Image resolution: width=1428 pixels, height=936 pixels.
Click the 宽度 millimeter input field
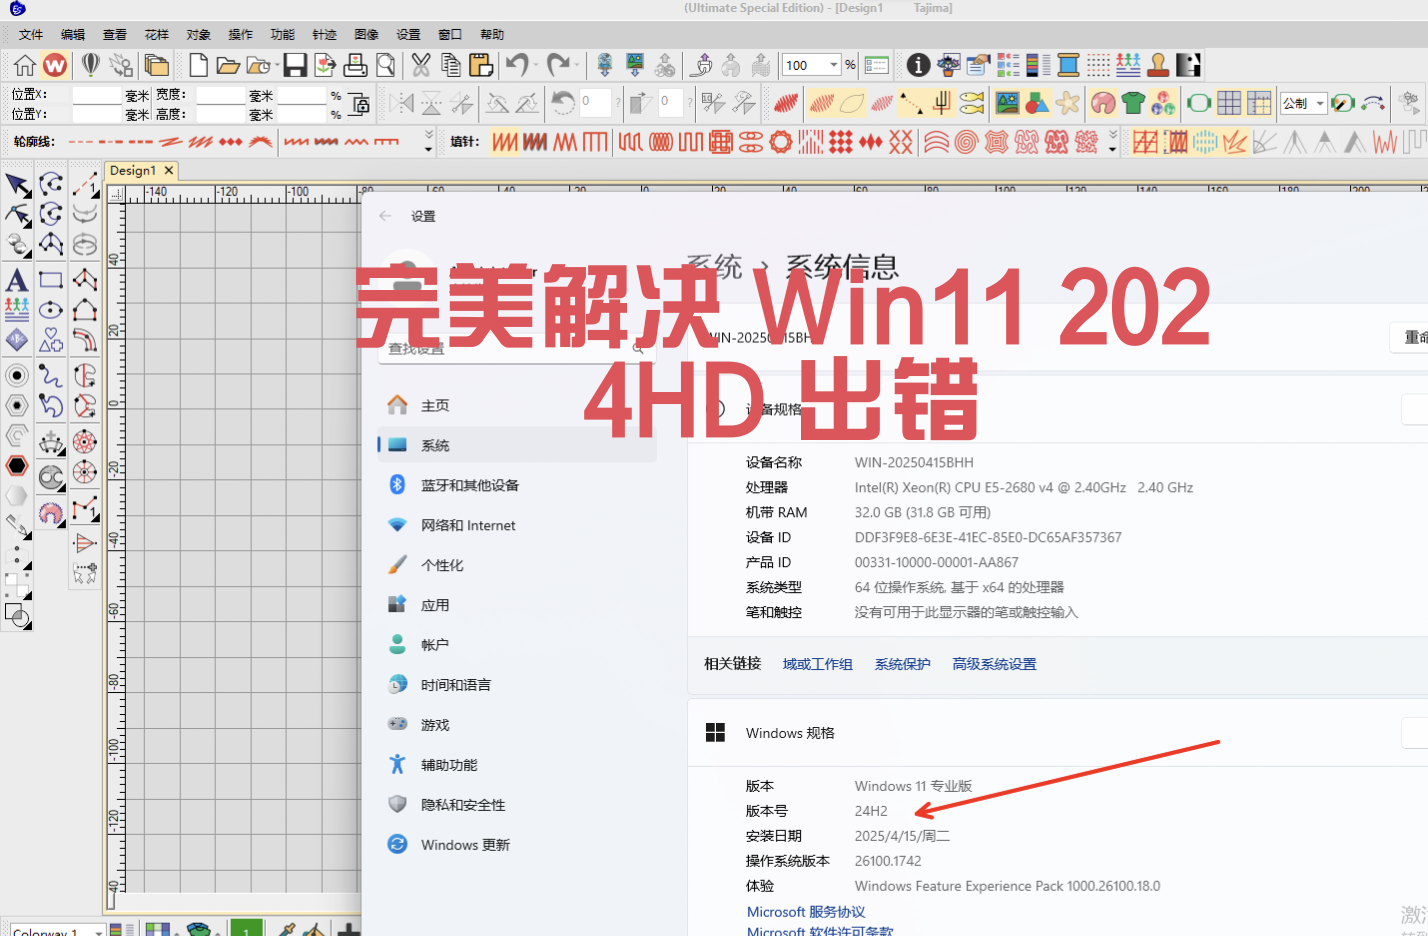(221, 96)
